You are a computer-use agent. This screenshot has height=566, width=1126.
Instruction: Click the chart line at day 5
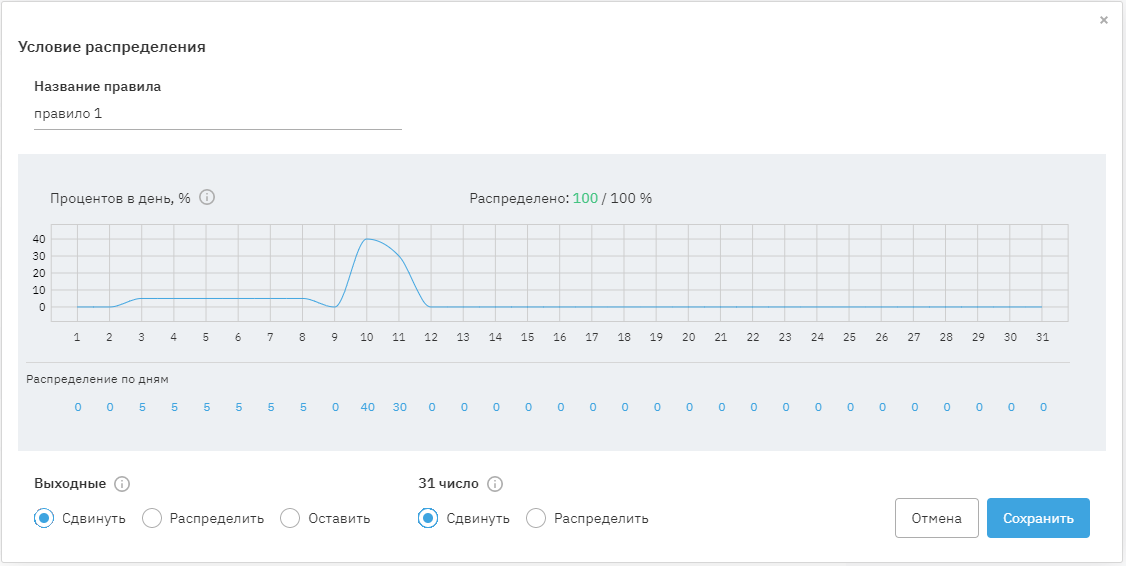pos(206,298)
